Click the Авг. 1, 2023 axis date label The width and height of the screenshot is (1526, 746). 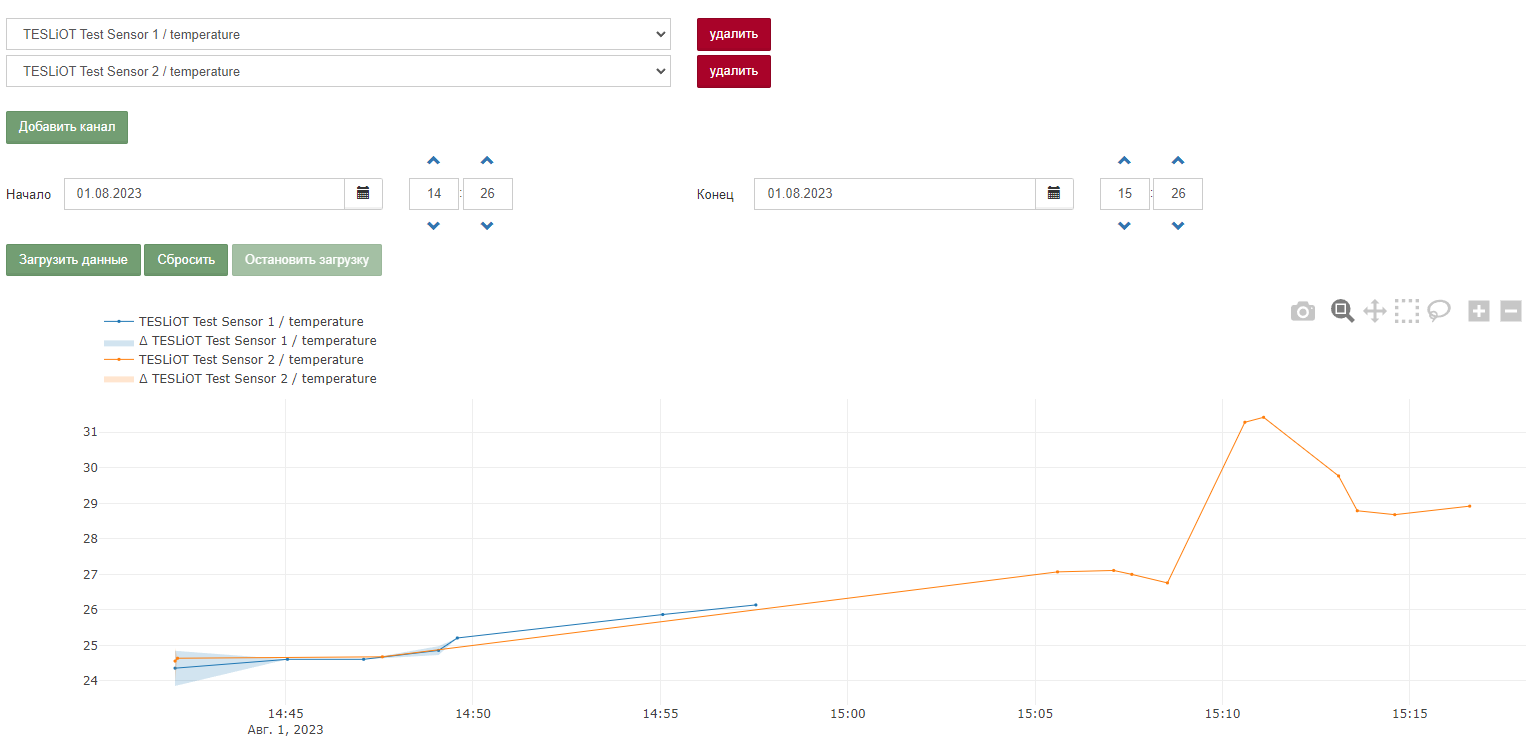click(x=285, y=730)
